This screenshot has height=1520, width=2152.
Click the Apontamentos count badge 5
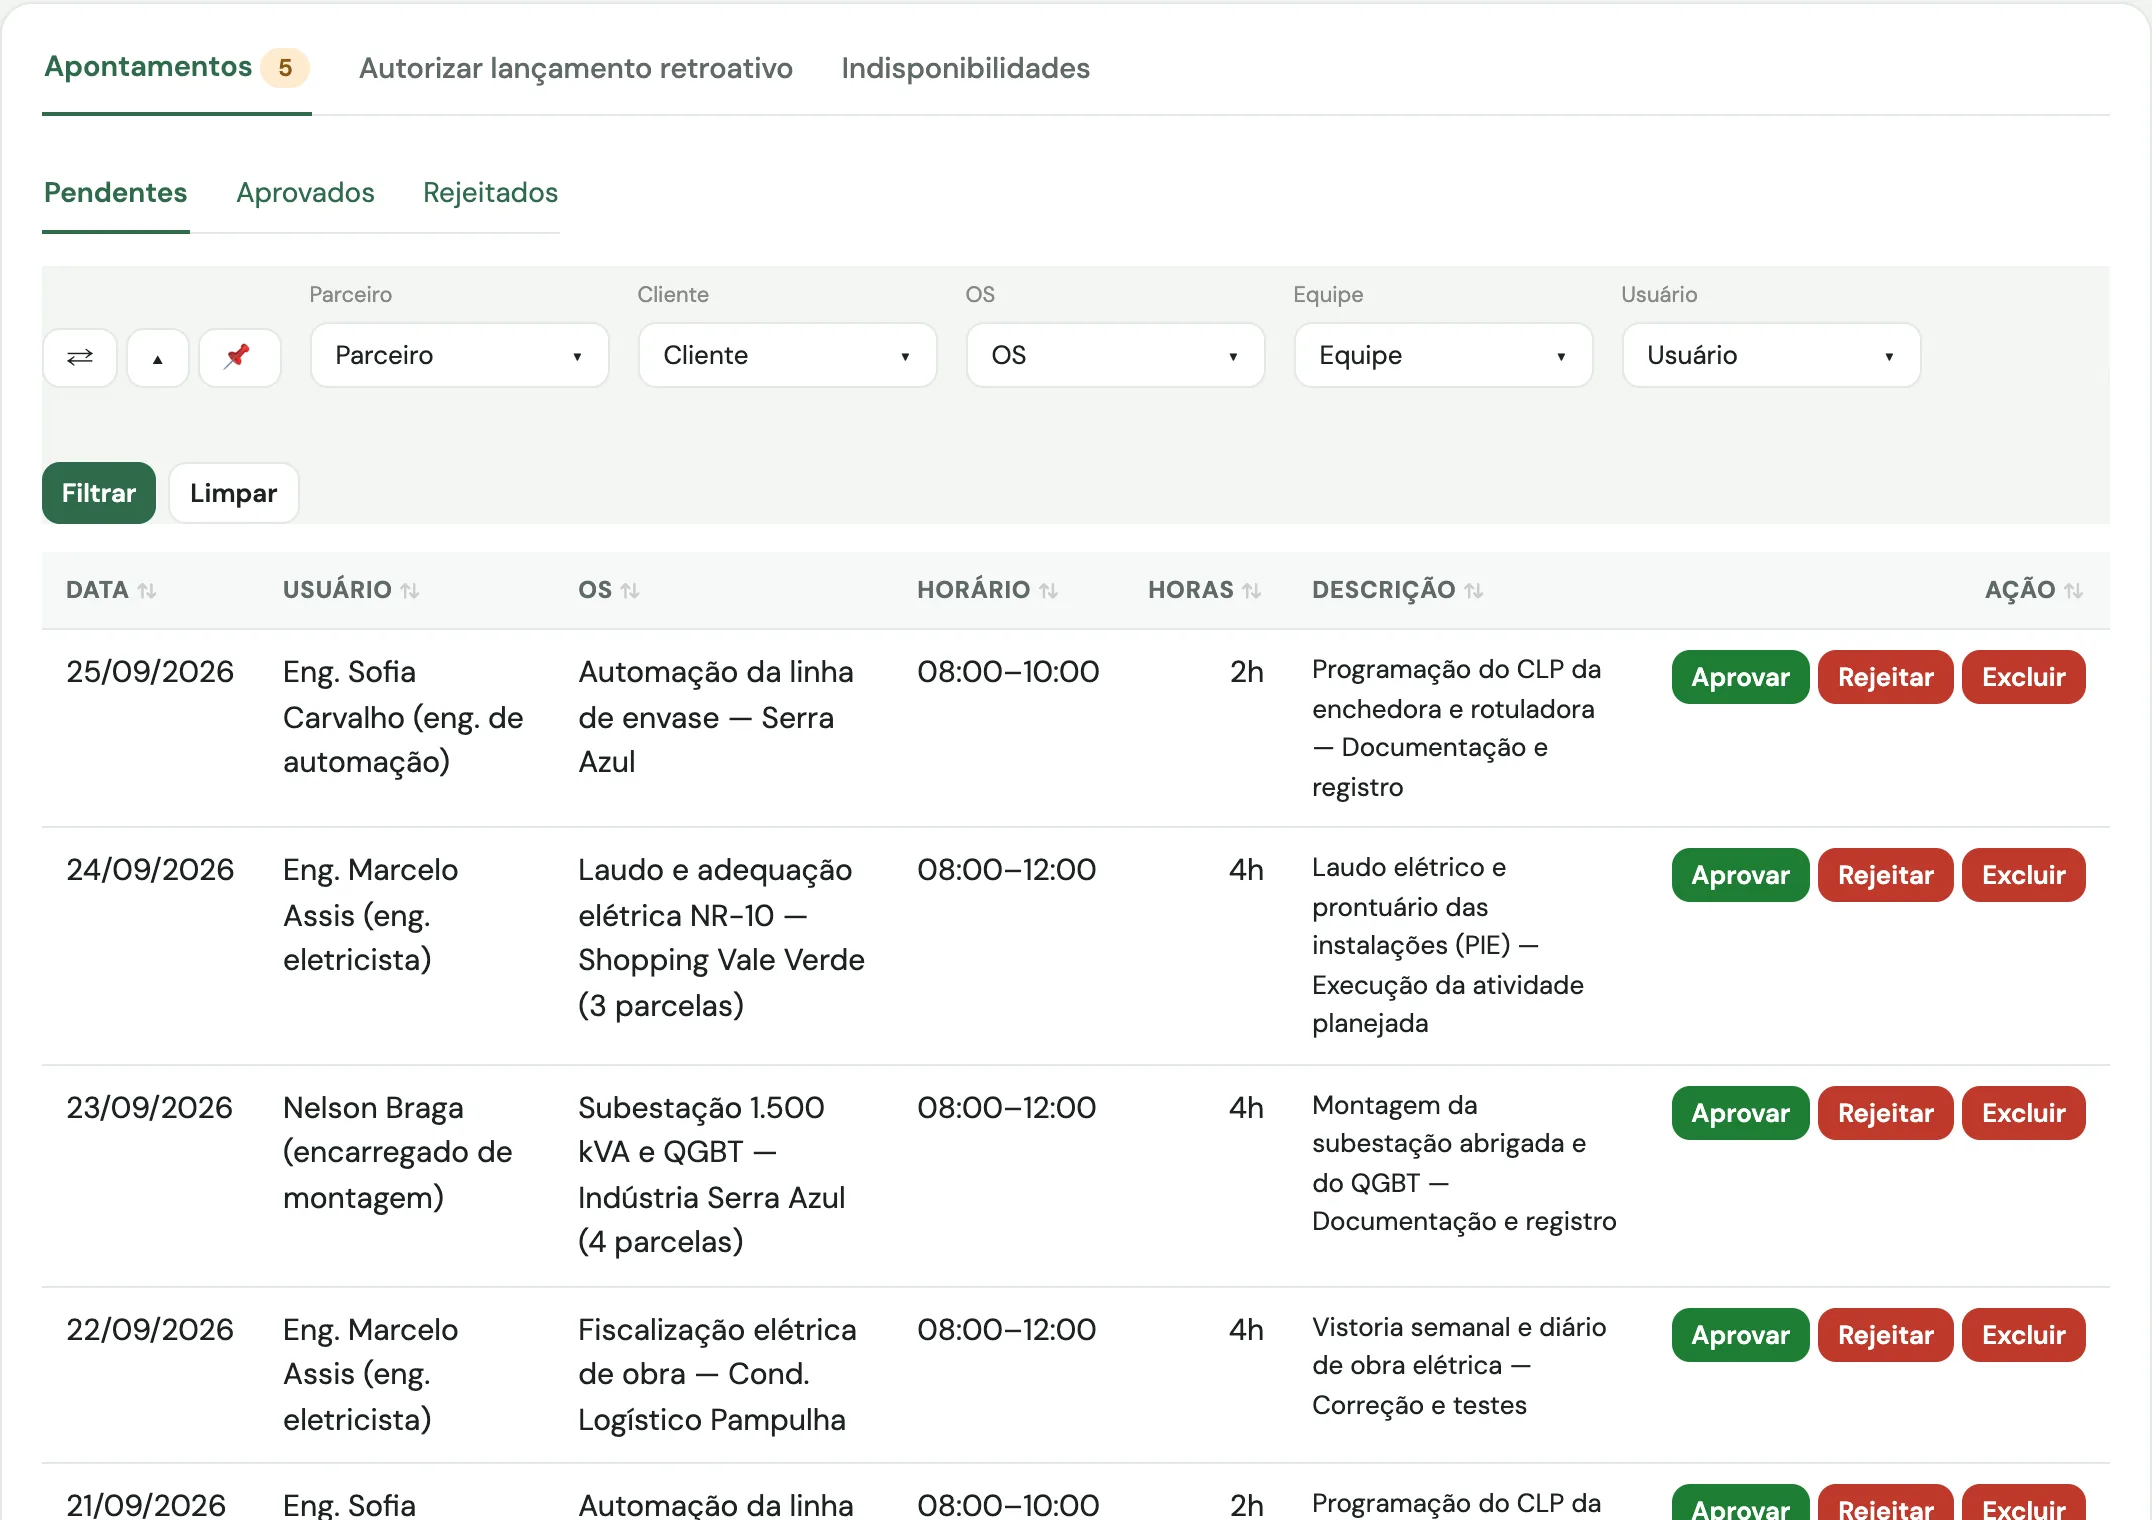click(285, 68)
